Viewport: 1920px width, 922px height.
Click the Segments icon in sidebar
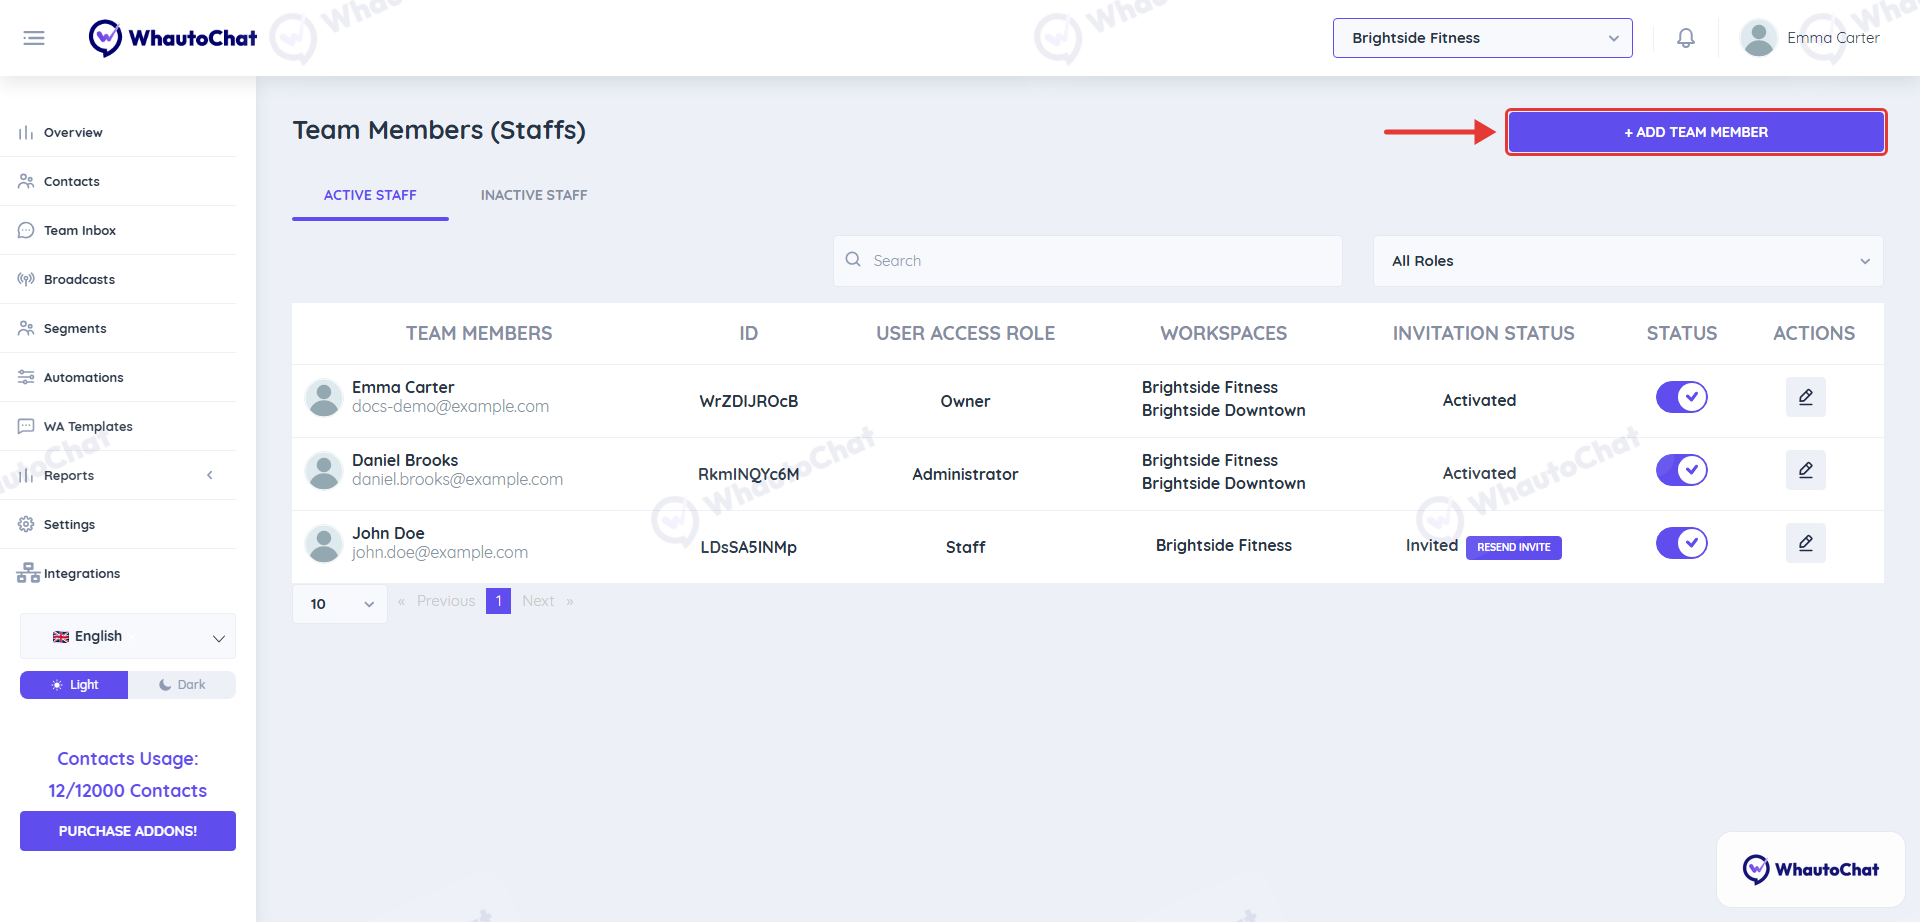(26, 328)
